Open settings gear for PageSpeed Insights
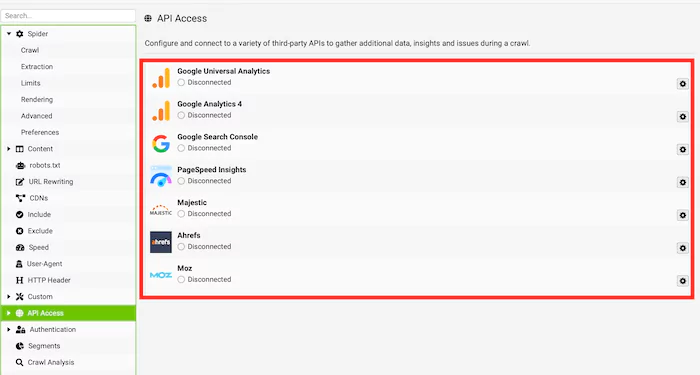Image resolution: width=700 pixels, height=375 pixels. coord(683,182)
